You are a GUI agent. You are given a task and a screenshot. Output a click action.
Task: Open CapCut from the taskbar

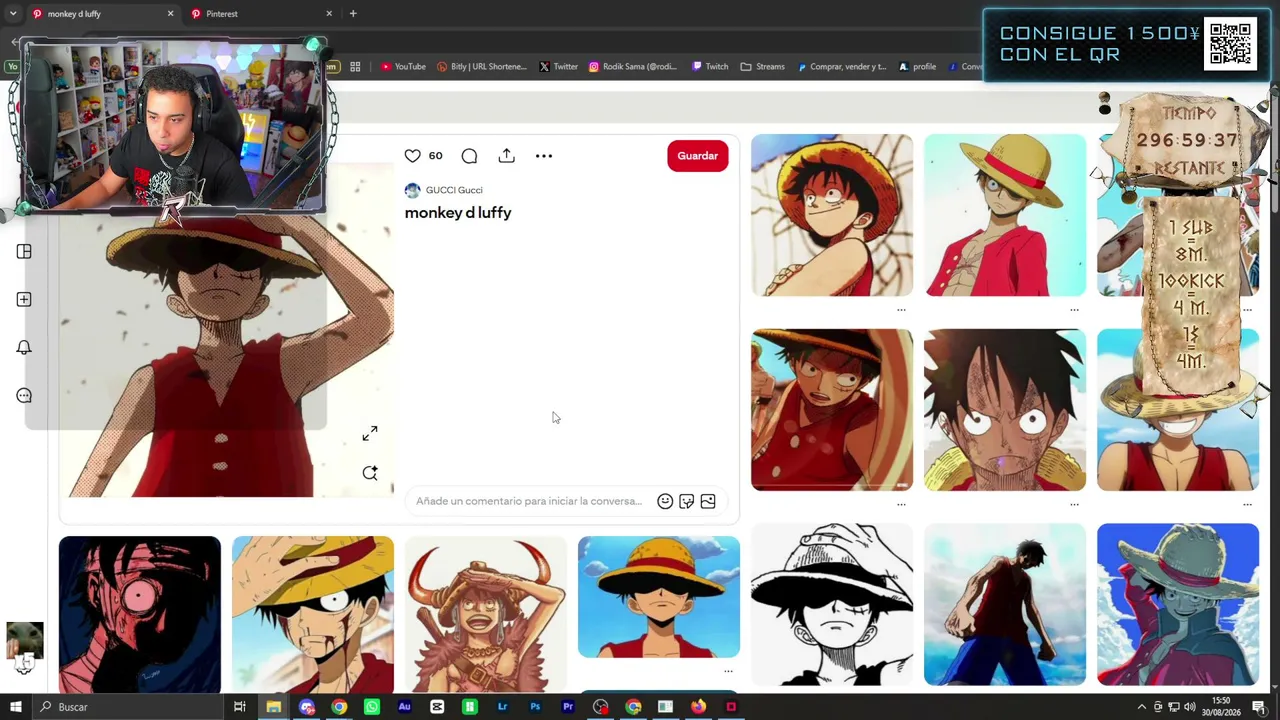click(x=437, y=707)
